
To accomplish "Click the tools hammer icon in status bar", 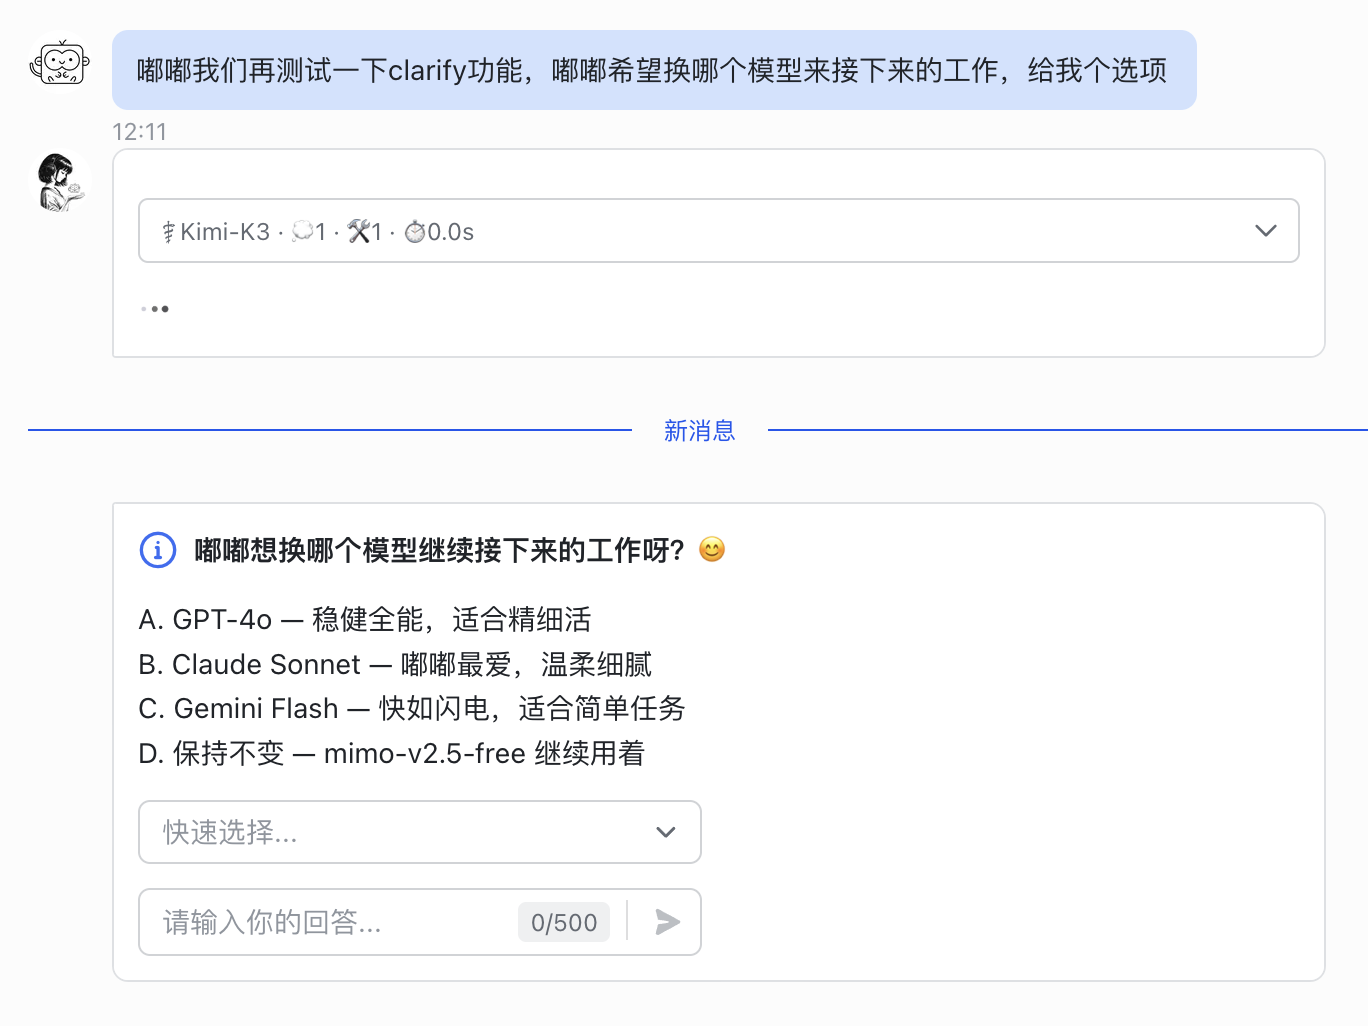I will (359, 232).
